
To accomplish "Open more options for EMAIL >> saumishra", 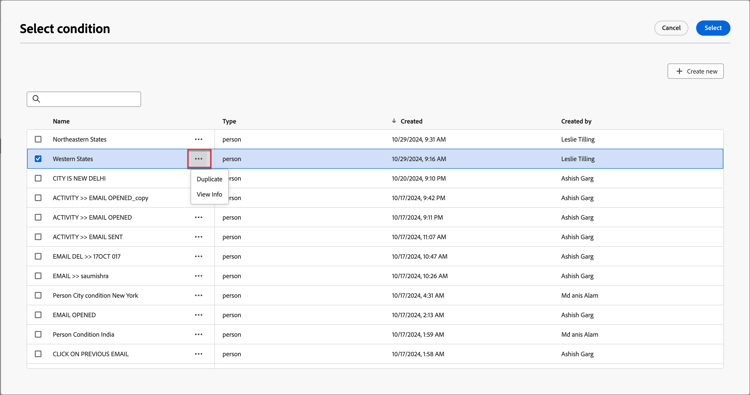I will [x=199, y=276].
